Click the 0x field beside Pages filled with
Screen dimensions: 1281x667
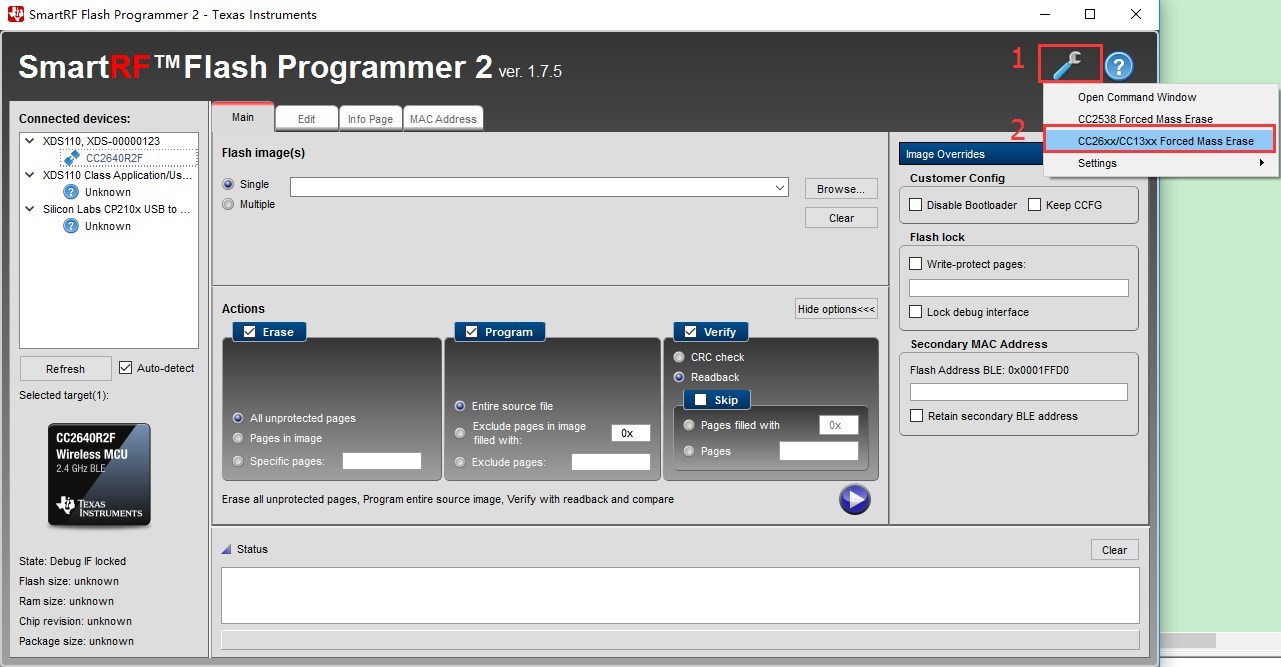838,425
